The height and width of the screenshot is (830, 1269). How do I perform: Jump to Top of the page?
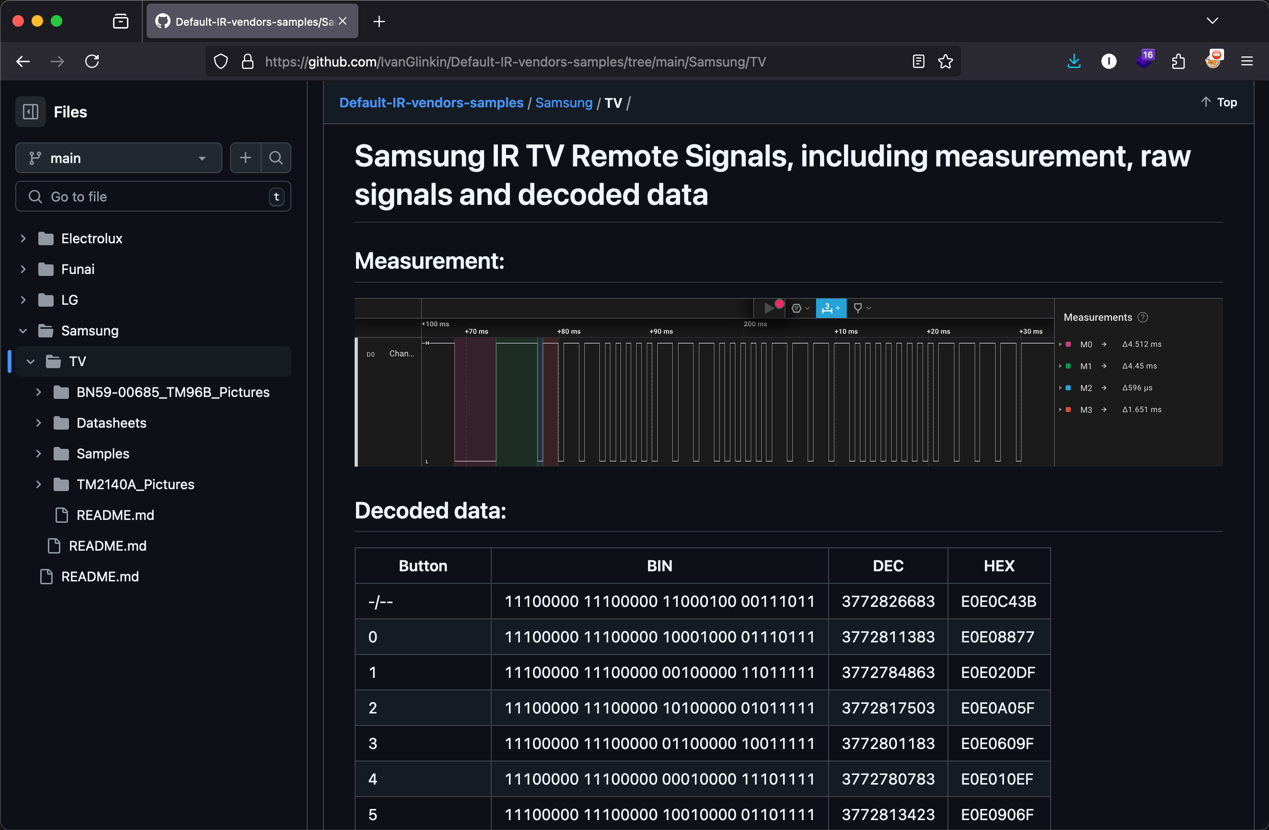click(1218, 103)
